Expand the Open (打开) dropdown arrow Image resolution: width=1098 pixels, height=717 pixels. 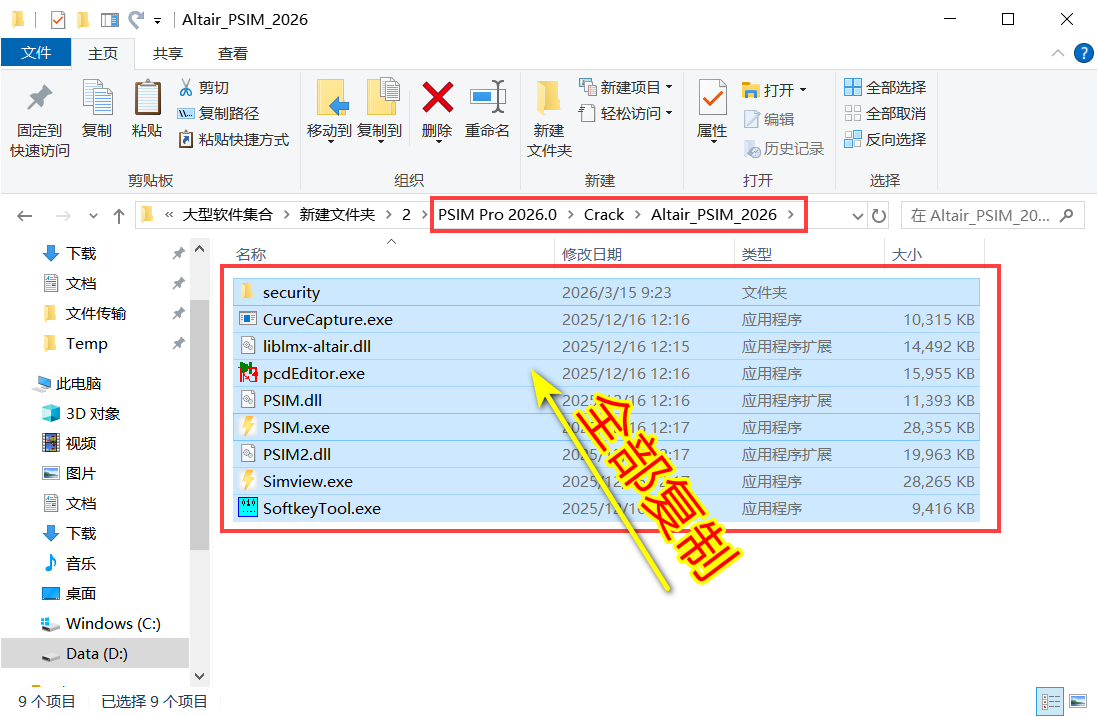click(x=803, y=90)
